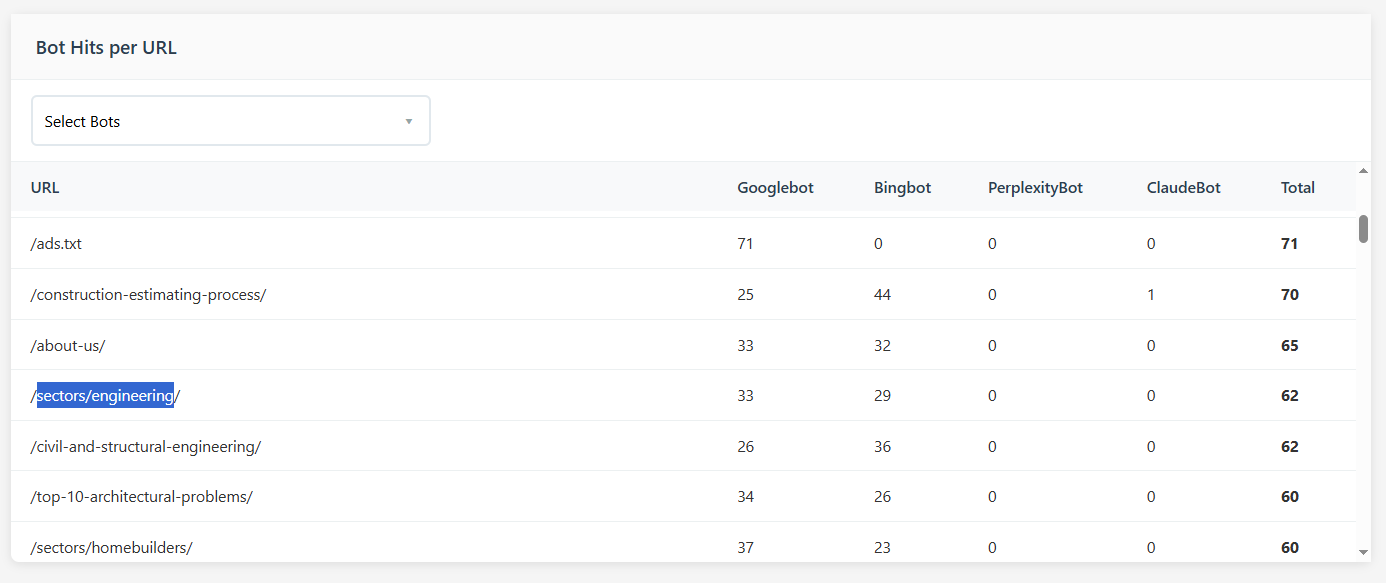The image size is (1386, 583).
Task: Select the ClaudeBot column header
Action: click(x=1183, y=187)
